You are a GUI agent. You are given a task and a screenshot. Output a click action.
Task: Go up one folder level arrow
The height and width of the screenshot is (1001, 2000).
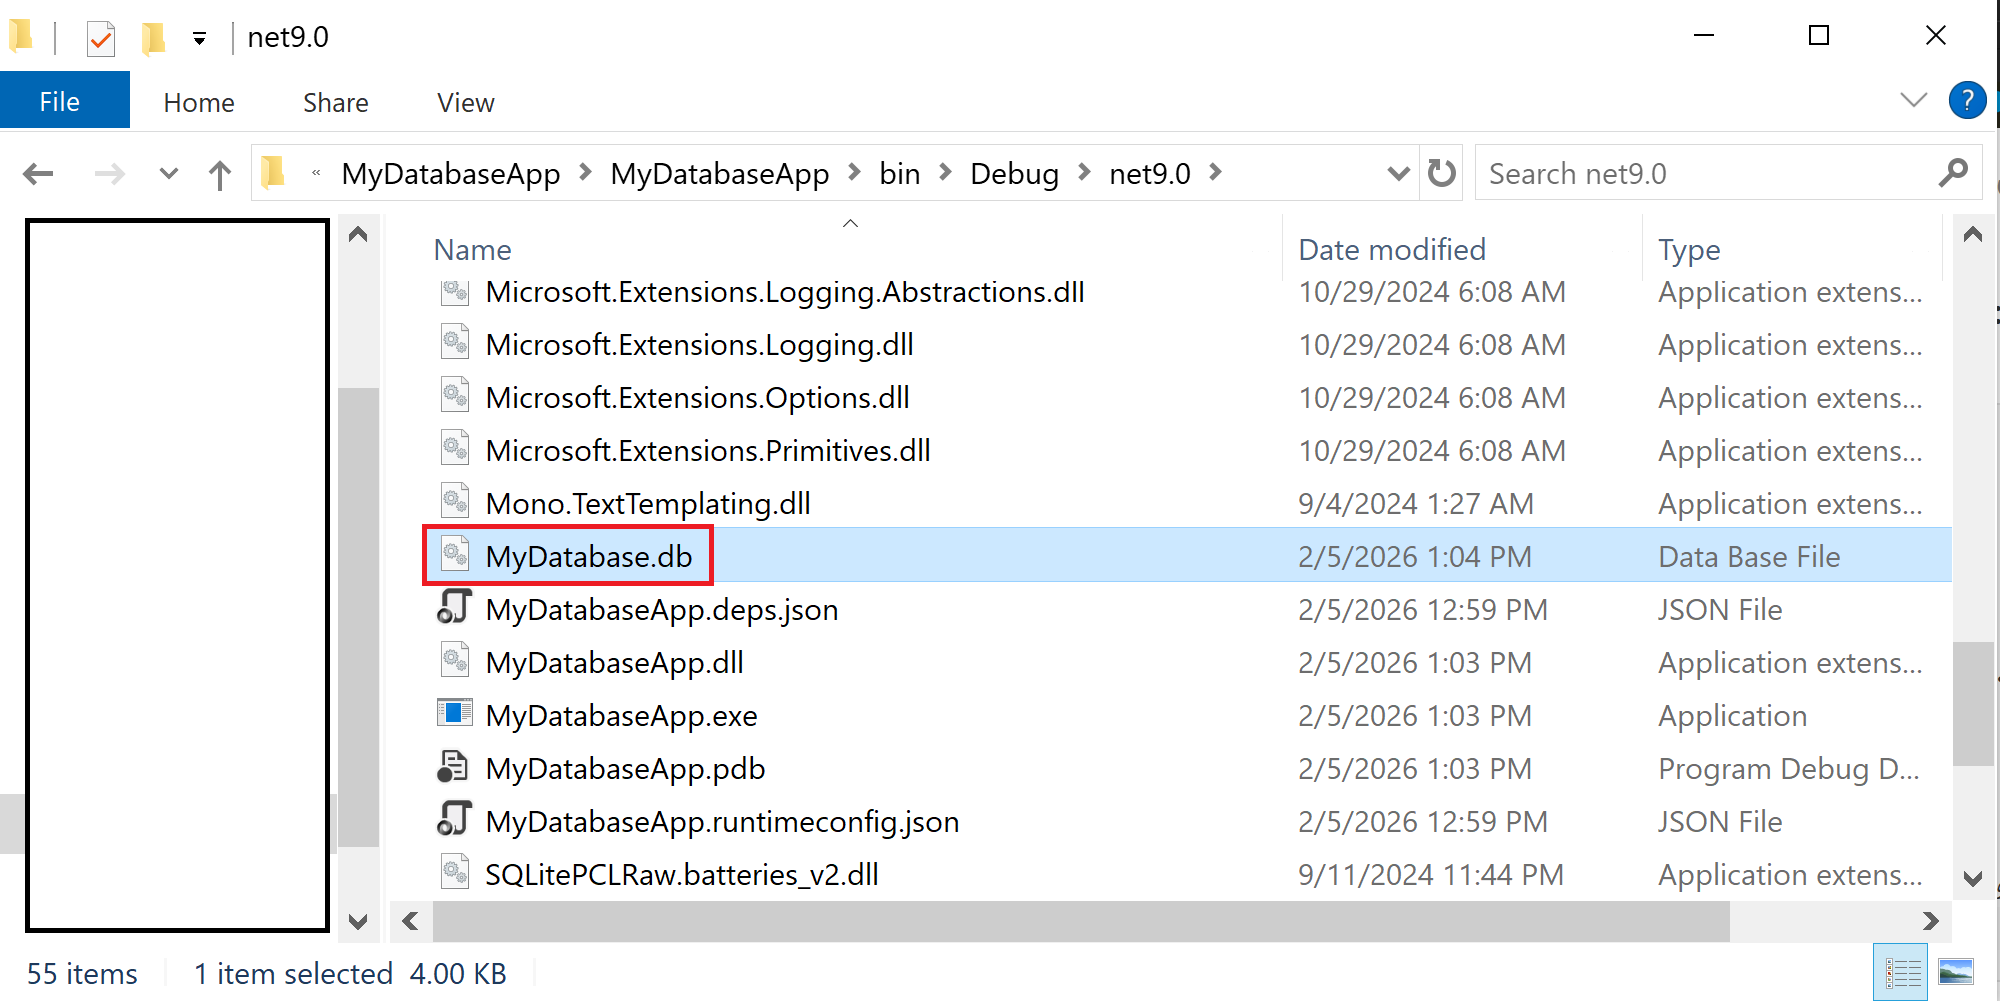click(x=219, y=175)
